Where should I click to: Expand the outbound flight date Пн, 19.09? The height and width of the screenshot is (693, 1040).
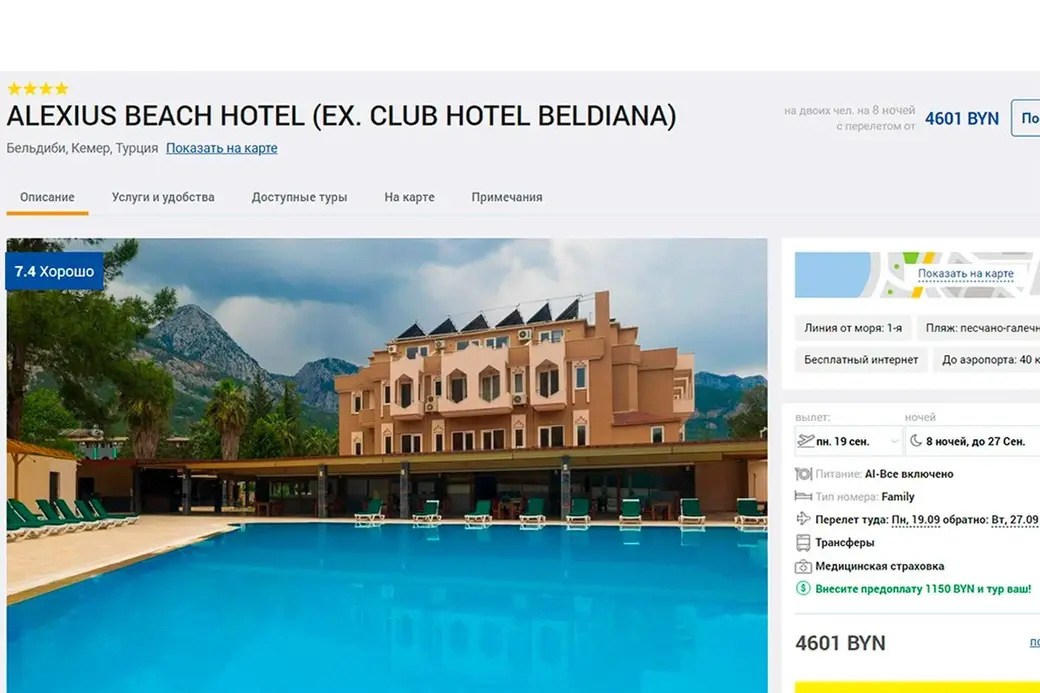tap(916, 519)
